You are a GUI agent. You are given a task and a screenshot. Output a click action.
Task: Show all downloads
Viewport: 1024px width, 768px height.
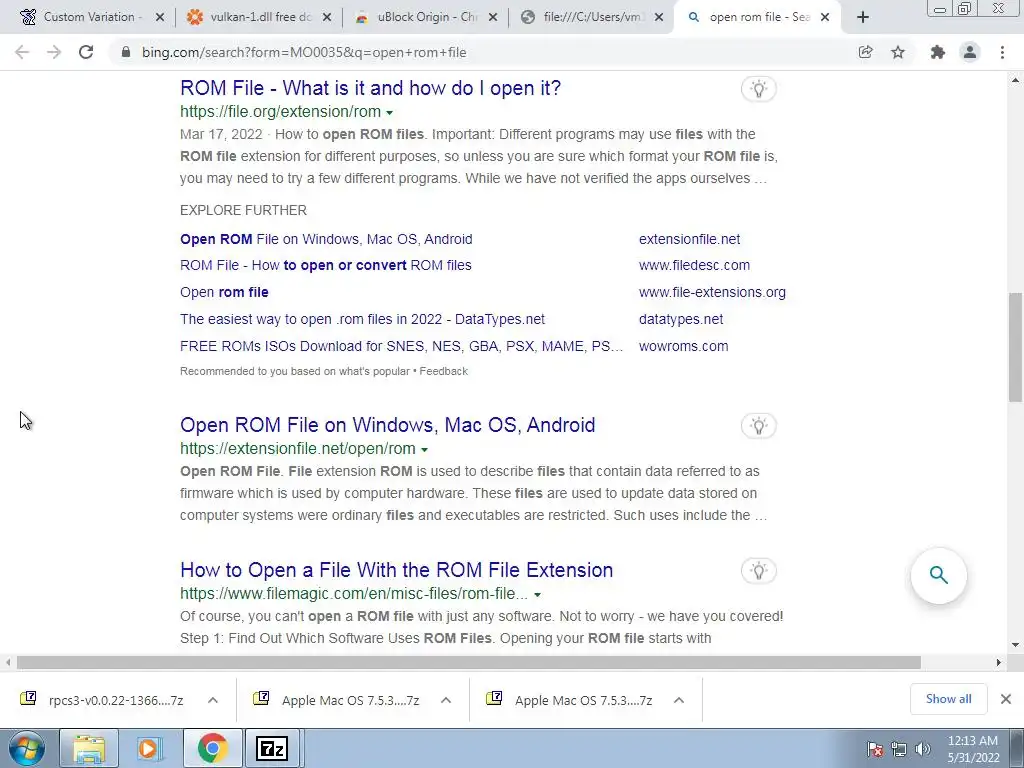point(948,699)
